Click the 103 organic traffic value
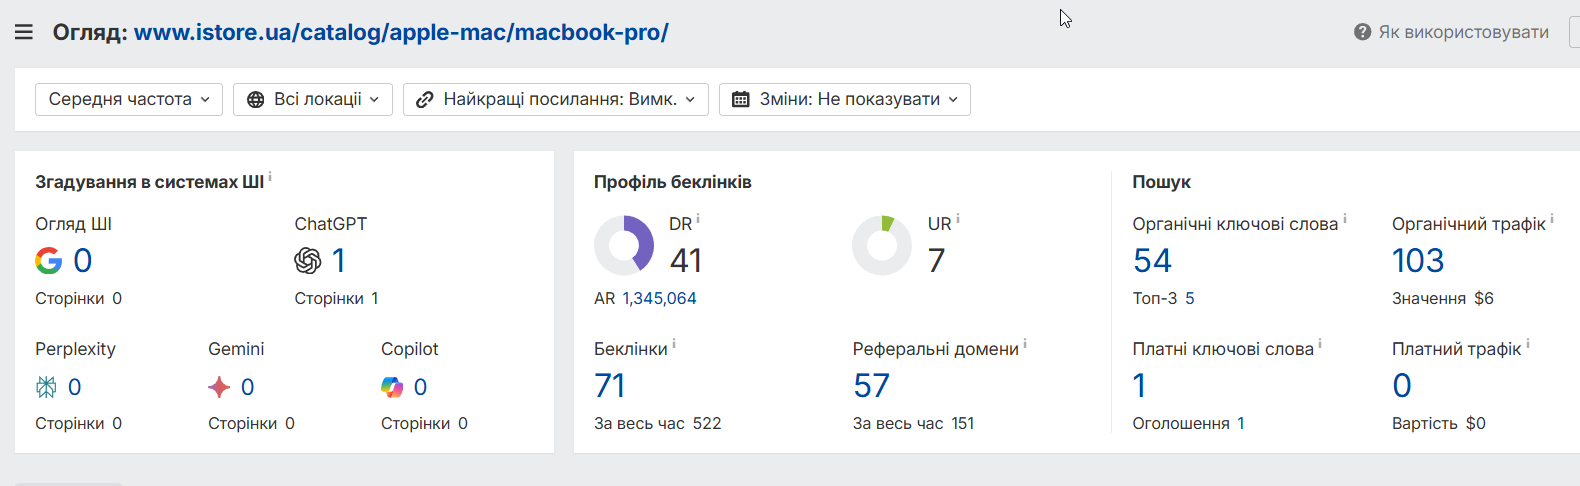1580x486 pixels. tap(1418, 261)
